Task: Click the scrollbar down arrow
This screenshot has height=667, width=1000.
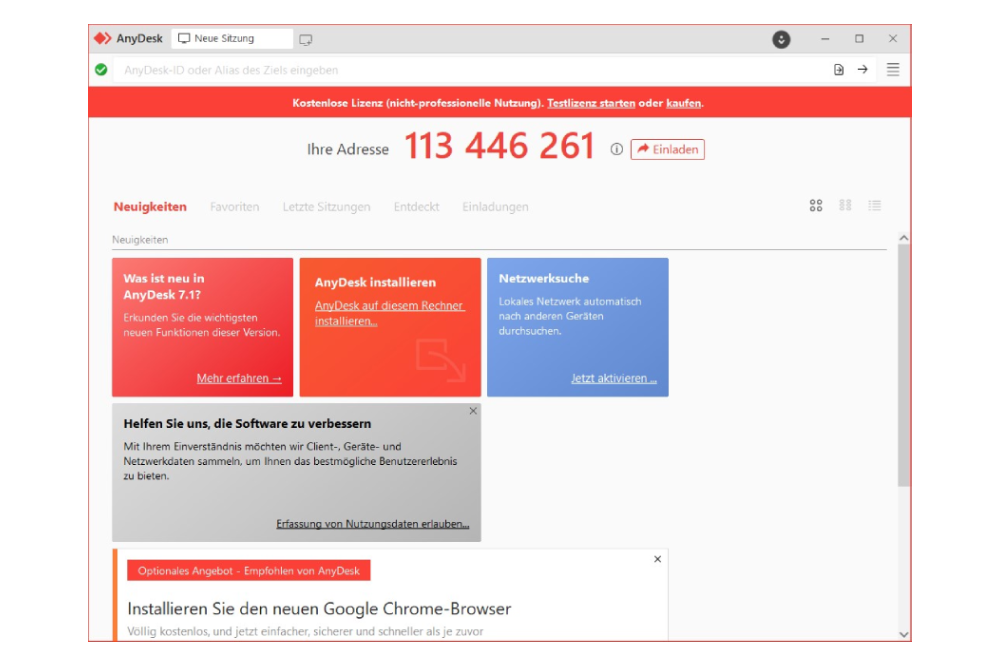Action: pos(904,634)
